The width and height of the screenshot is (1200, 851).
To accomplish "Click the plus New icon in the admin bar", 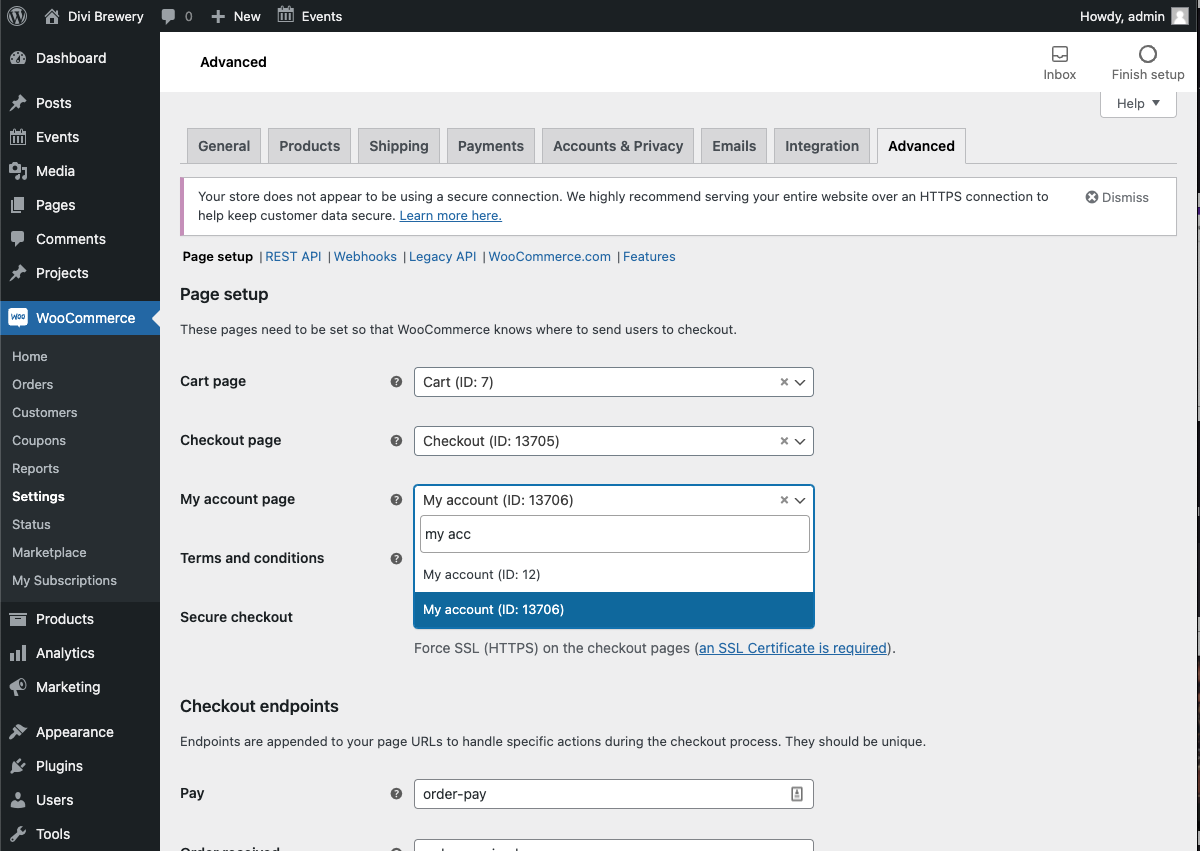I will coord(218,16).
